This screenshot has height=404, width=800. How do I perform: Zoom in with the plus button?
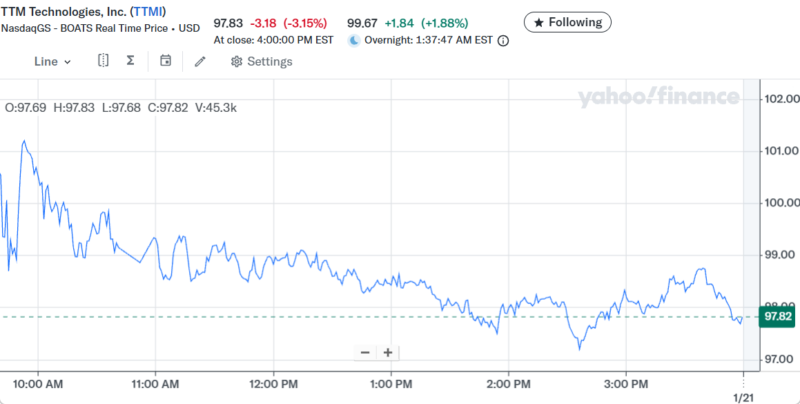387,352
